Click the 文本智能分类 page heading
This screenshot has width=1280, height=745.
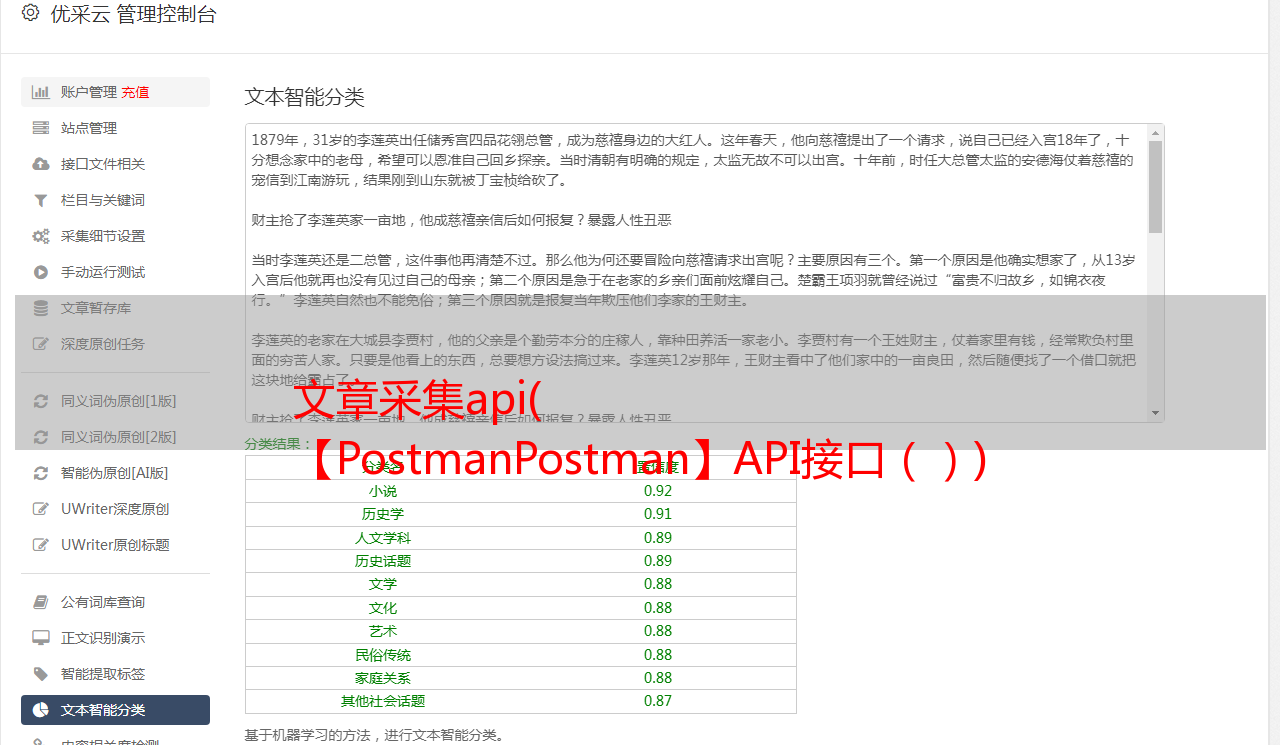point(305,97)
